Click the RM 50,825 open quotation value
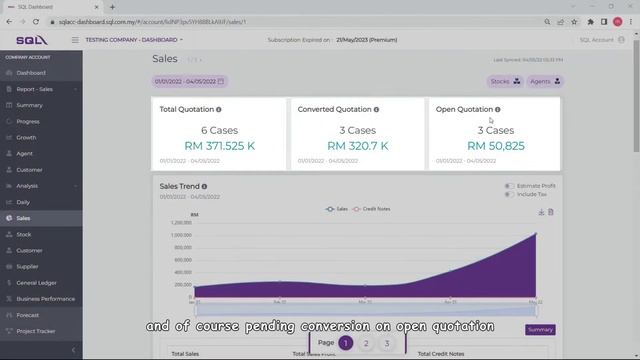This screenshot has width=640, height=360. pos(496,146)
